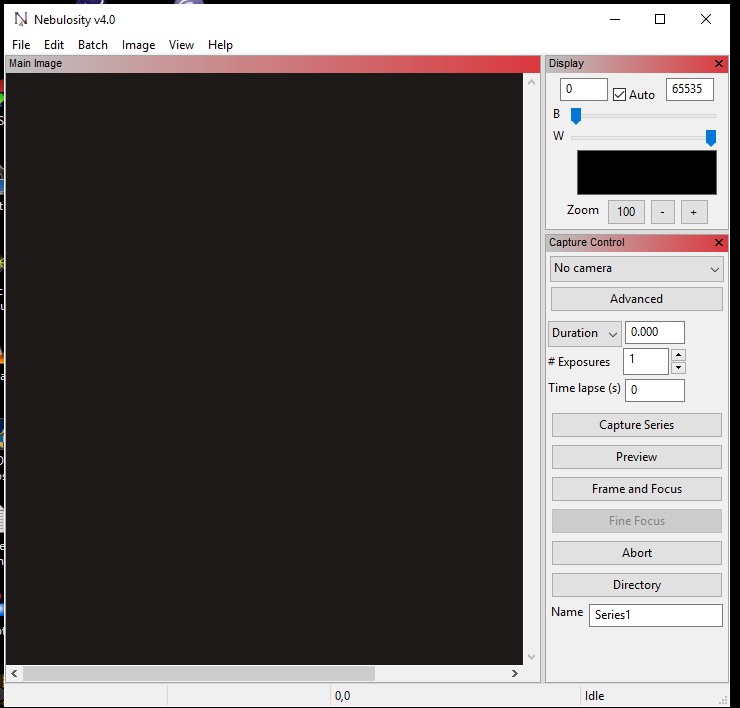Viewport: 740px width, 708px height.
Task: Click the duration value field 0.000
Action: click(654, 332)
